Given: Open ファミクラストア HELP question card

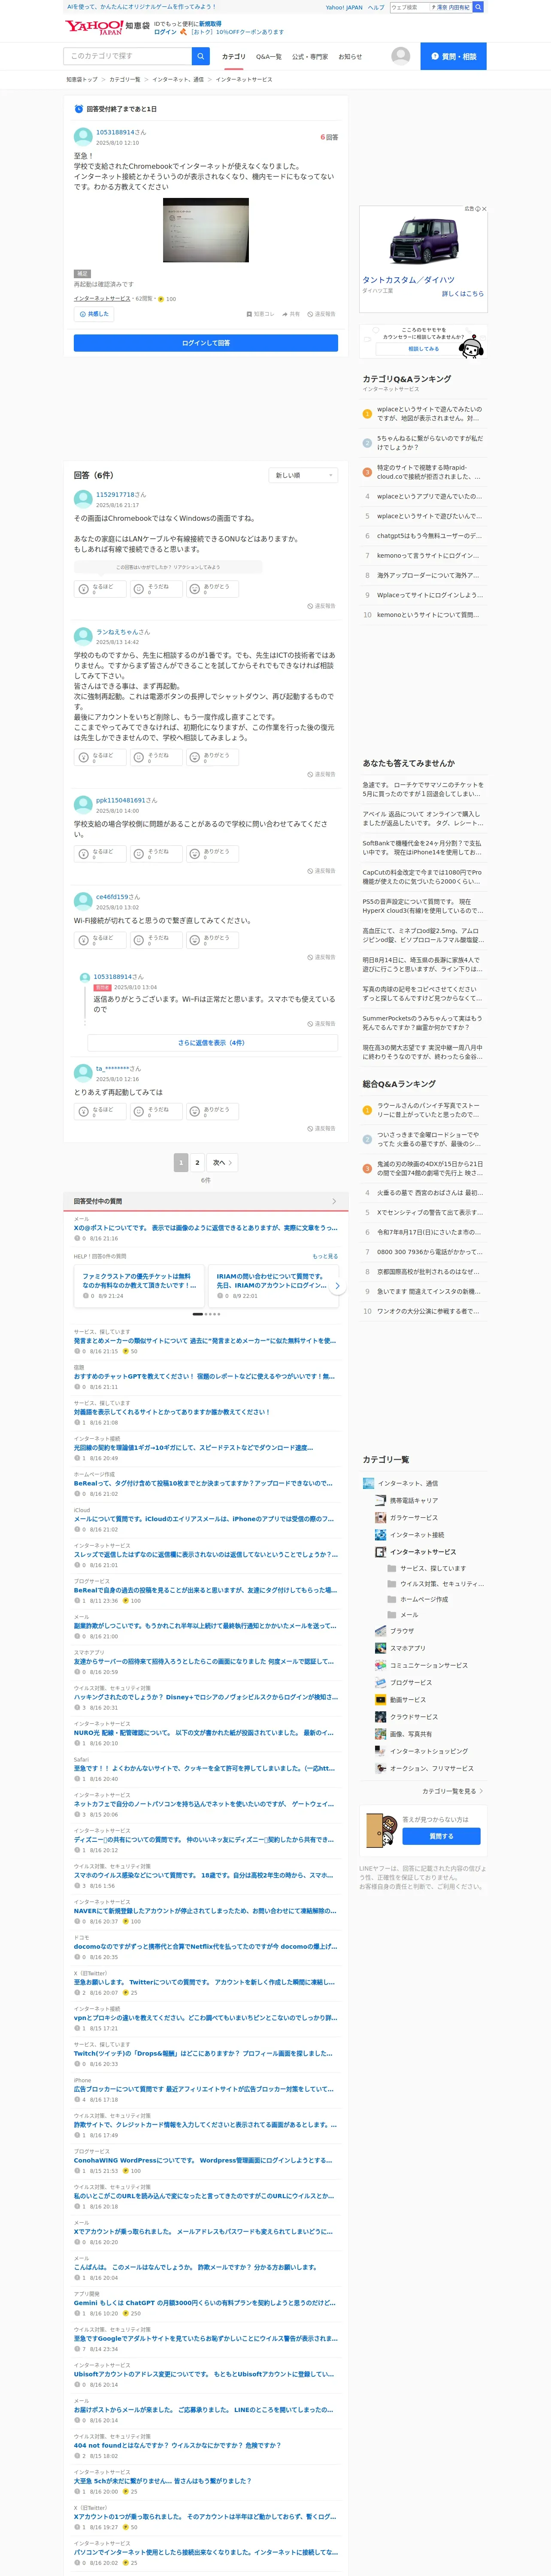Looking at the screenshot, I should (x=138, y=1285).
